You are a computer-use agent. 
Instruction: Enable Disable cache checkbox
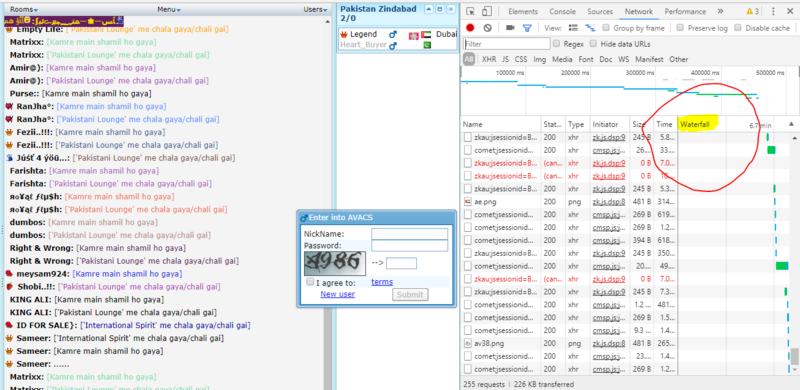[x=738, y=28]
